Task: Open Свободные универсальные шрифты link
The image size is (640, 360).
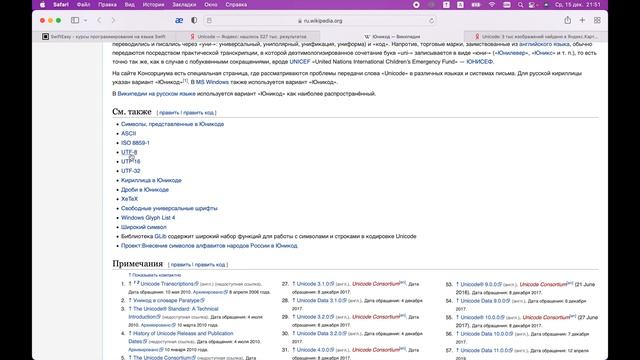Action: [169, 208]
